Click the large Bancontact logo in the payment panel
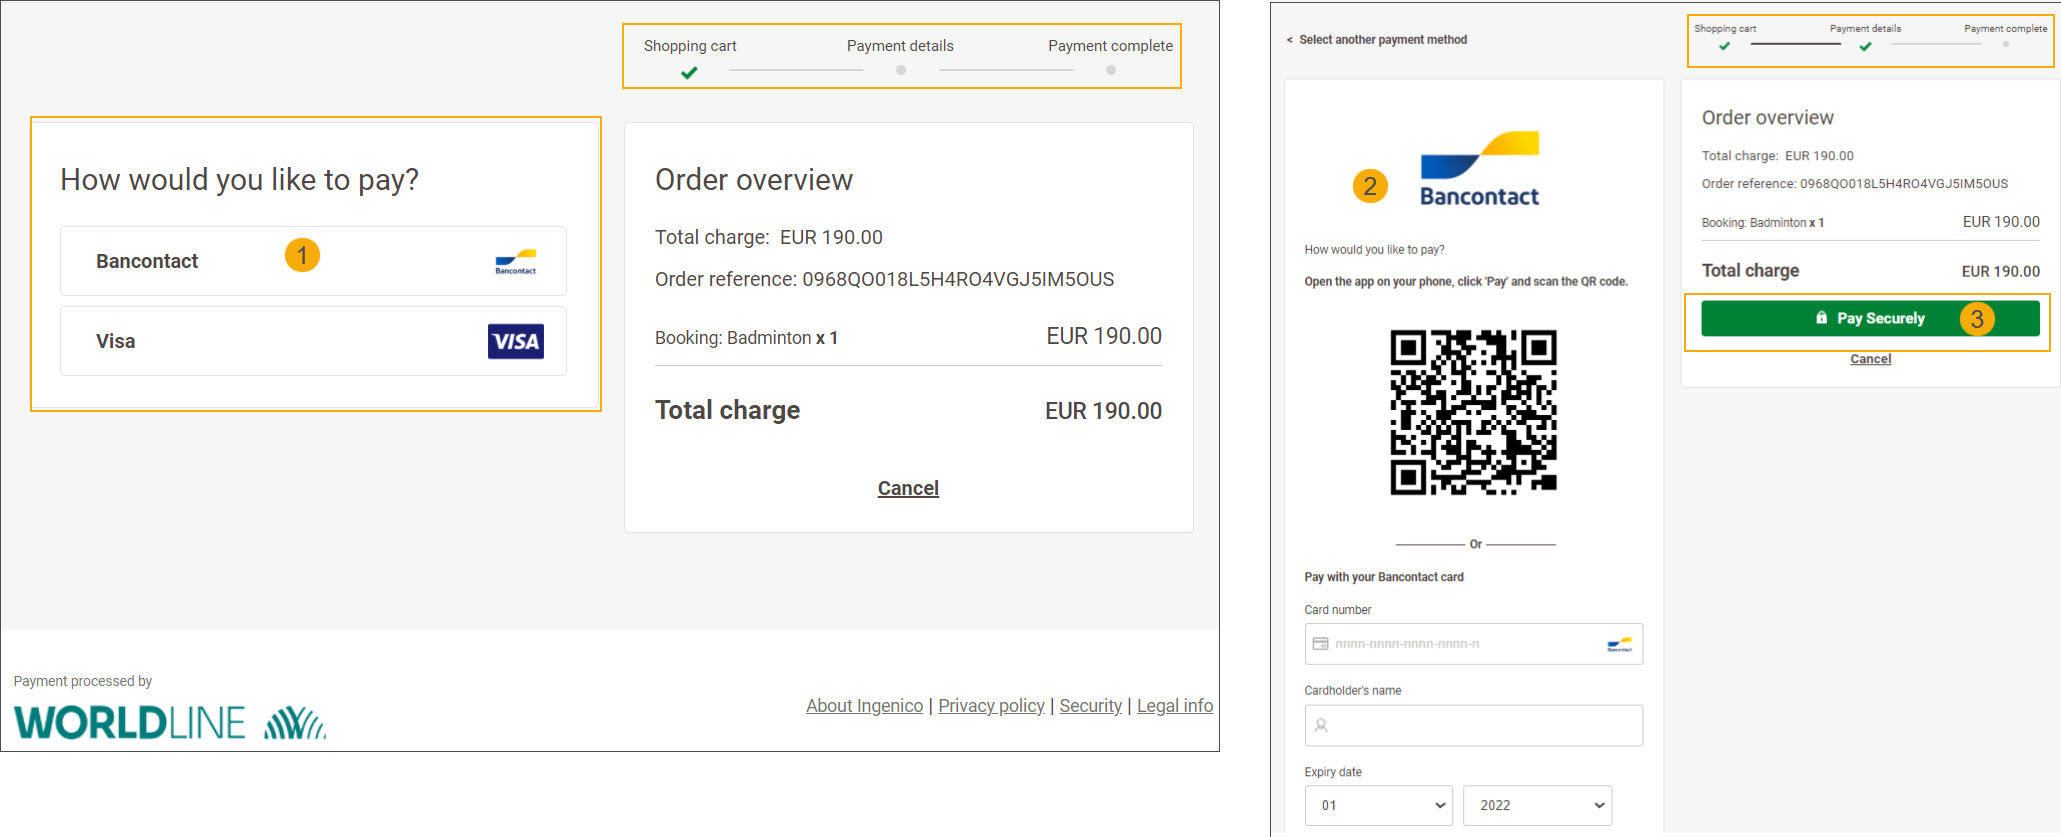This screenshot has width=2061, height=837. (x=1480, y=169)
